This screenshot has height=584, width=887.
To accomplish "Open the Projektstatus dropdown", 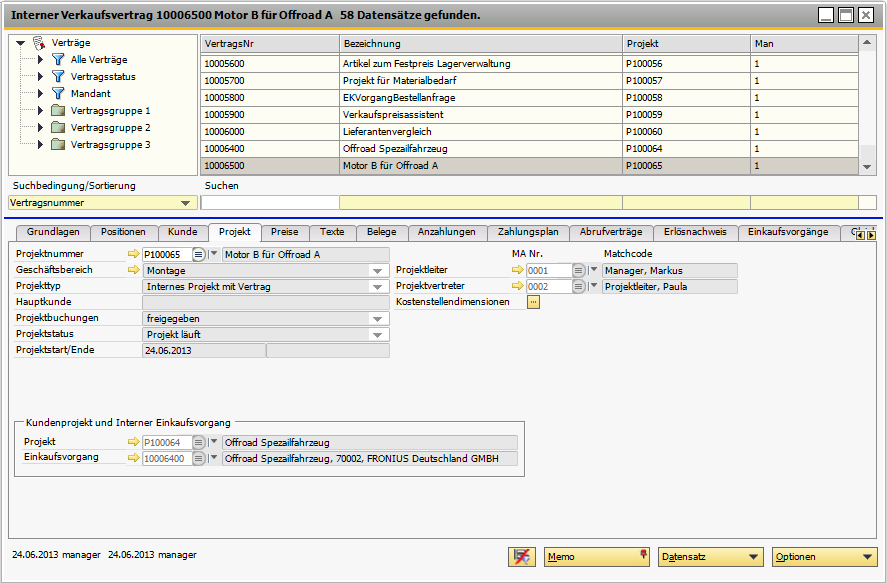I will point(378,334).
